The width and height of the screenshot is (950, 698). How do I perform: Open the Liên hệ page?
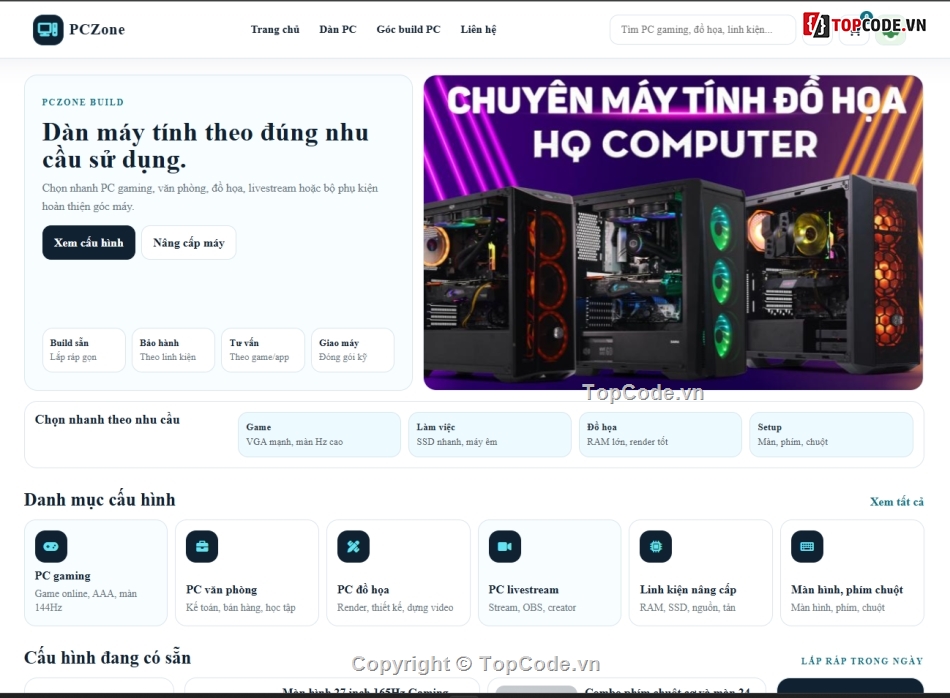click(478, 29)
